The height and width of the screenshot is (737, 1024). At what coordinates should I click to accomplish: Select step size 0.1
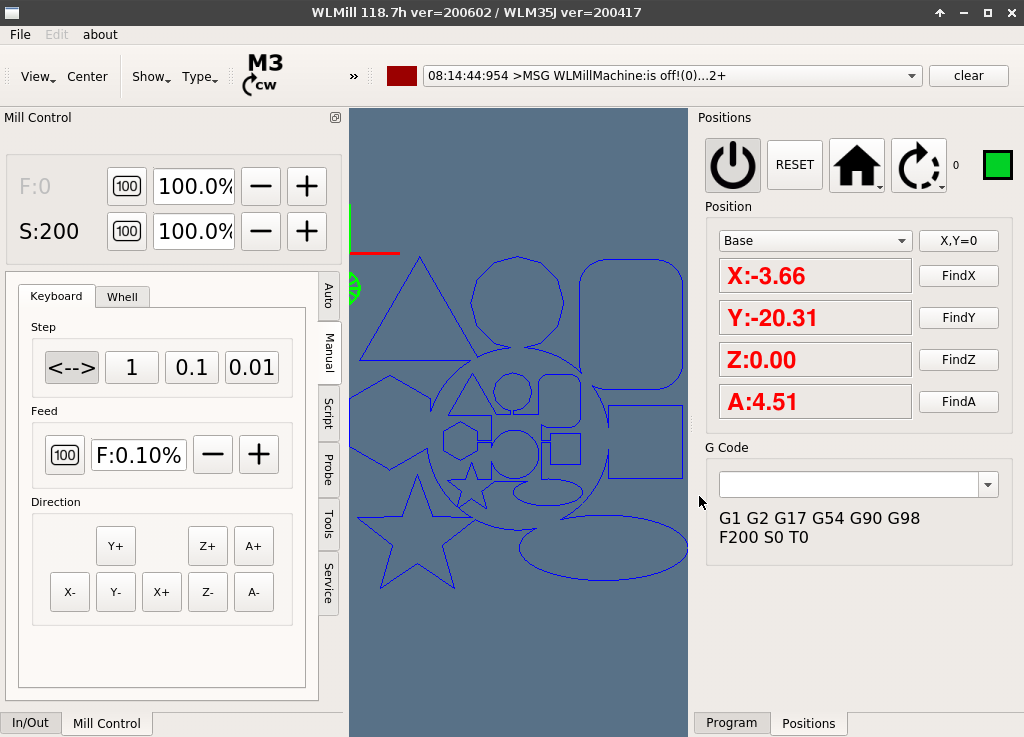(x=192, y=368)
